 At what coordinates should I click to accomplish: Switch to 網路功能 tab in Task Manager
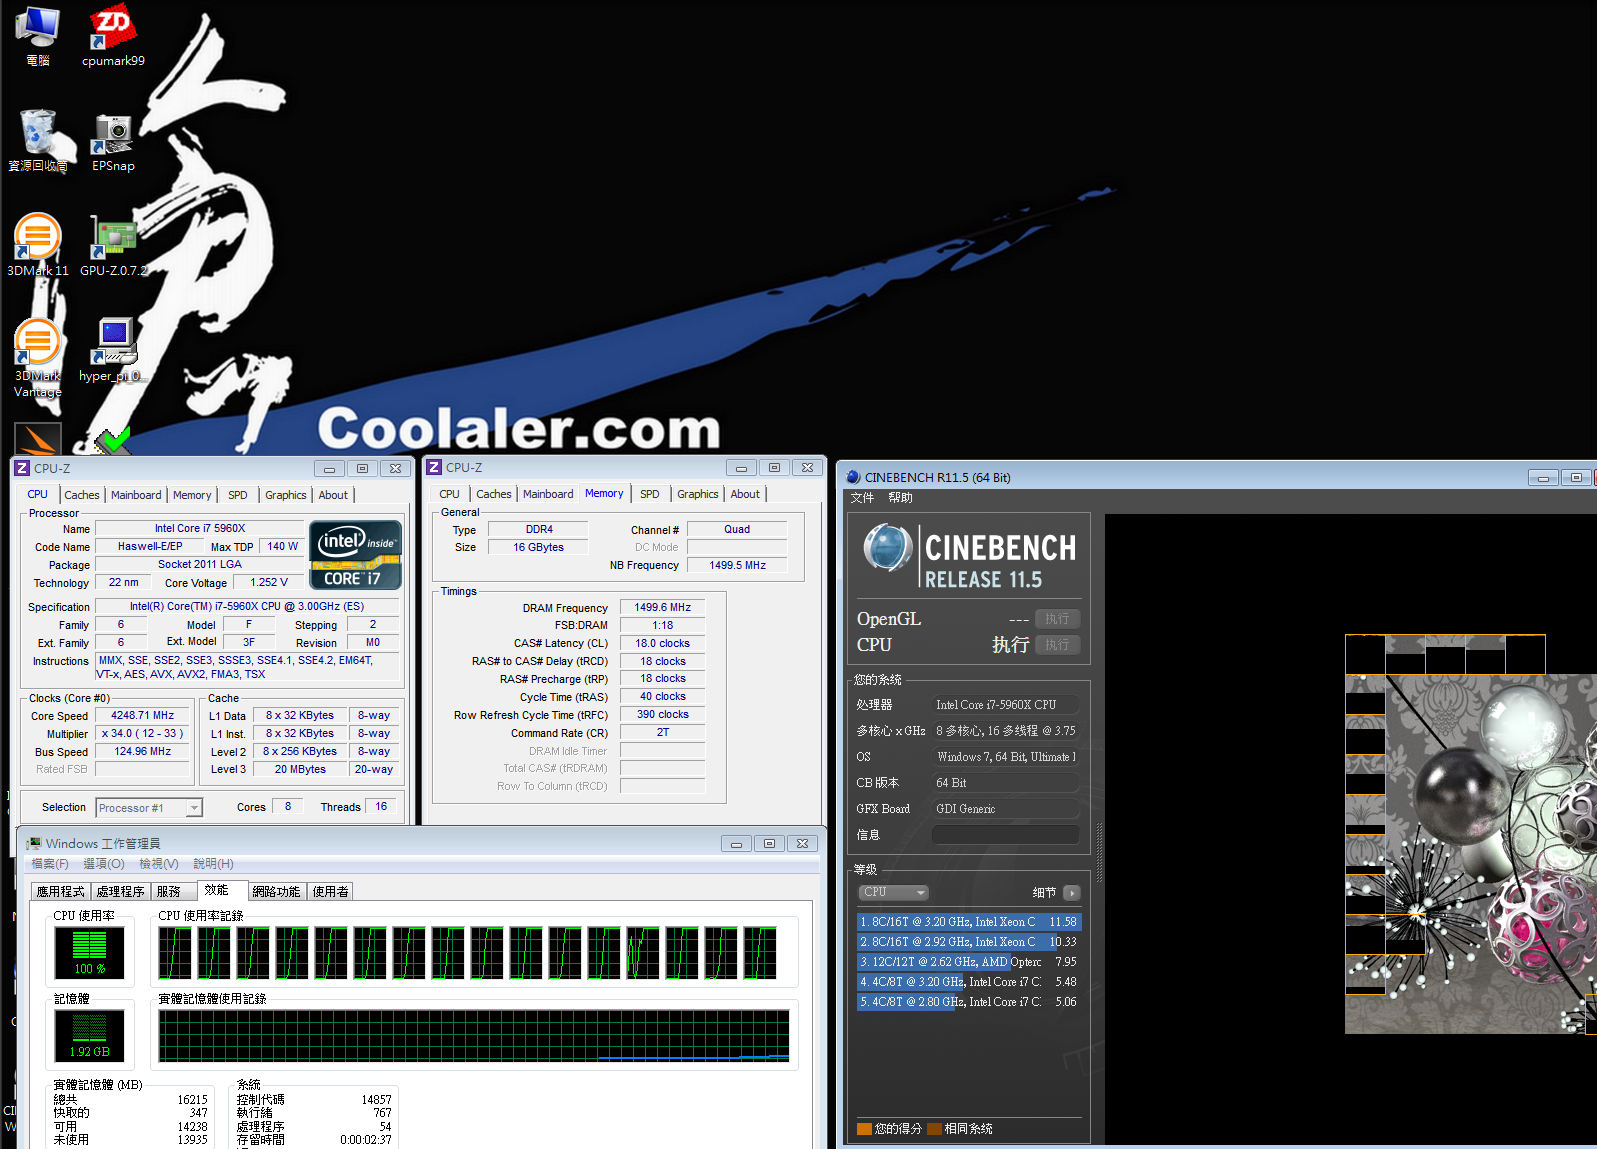[276, 892]
